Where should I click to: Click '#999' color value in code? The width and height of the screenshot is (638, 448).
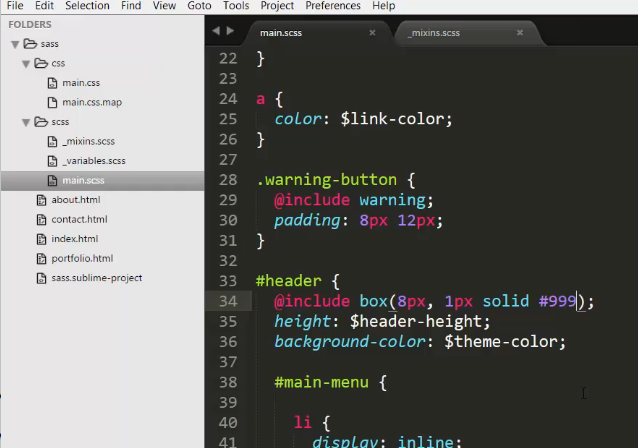557,302
